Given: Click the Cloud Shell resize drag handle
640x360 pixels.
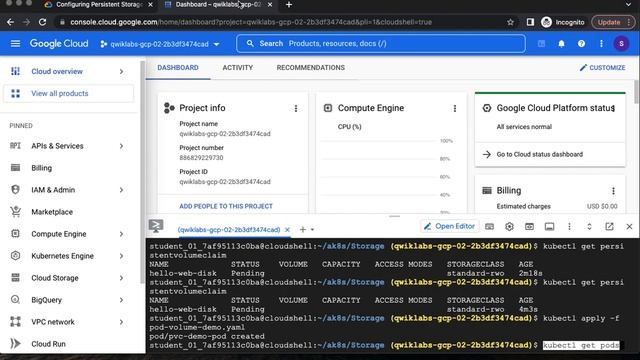Looking at the screenshot, I should pyautogui.click(x=394, y=216).
